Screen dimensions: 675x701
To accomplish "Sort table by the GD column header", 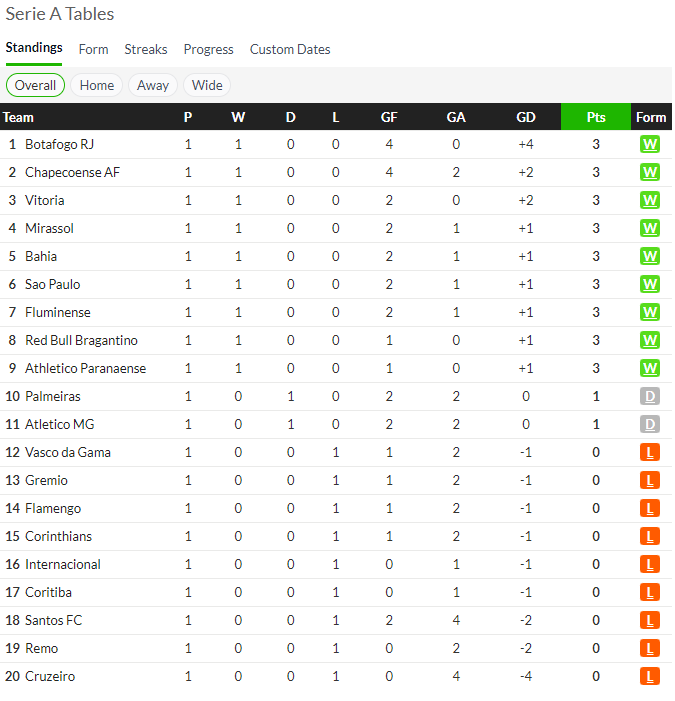I will [x=526, y=117].
